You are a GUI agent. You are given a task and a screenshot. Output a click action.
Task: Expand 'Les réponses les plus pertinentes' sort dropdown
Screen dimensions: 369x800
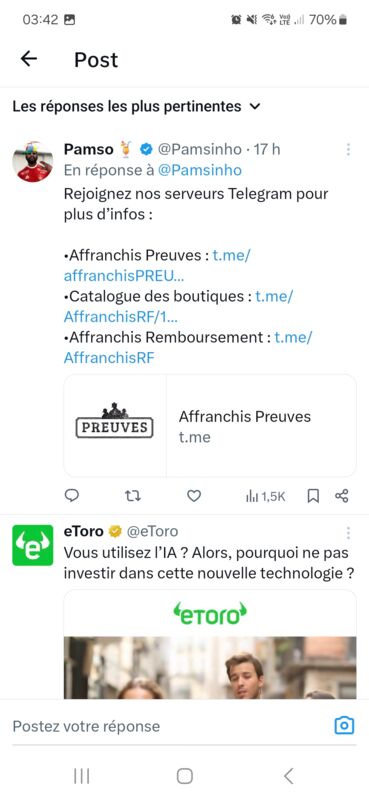[x=136, y=107]
